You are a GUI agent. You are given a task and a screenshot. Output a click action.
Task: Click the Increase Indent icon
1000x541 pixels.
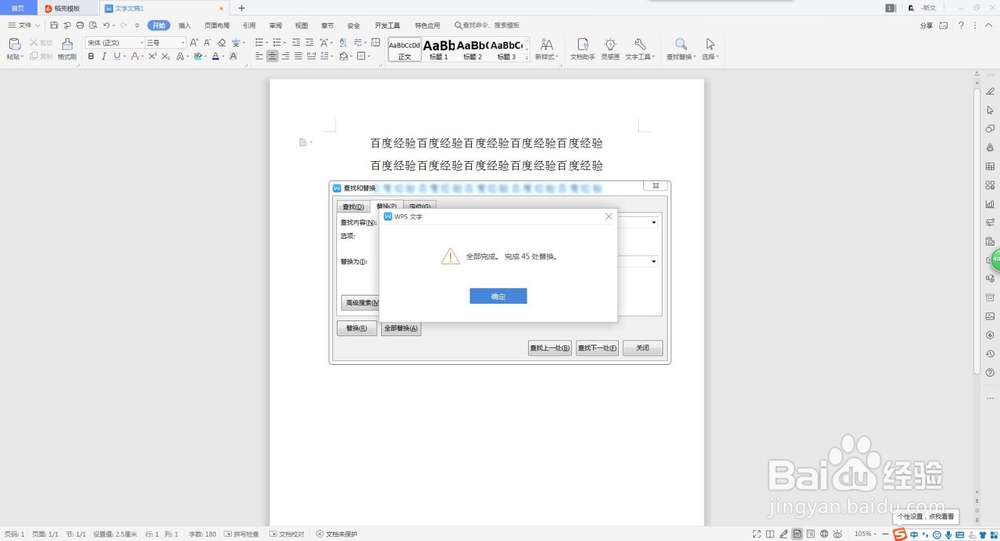pos(309,43)
